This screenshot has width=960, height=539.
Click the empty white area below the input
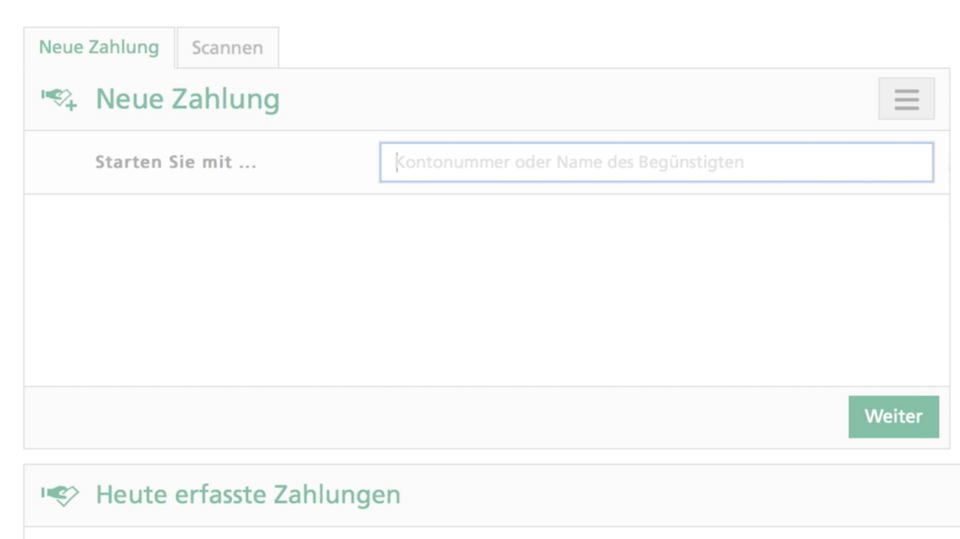click(x=487, y=290)
